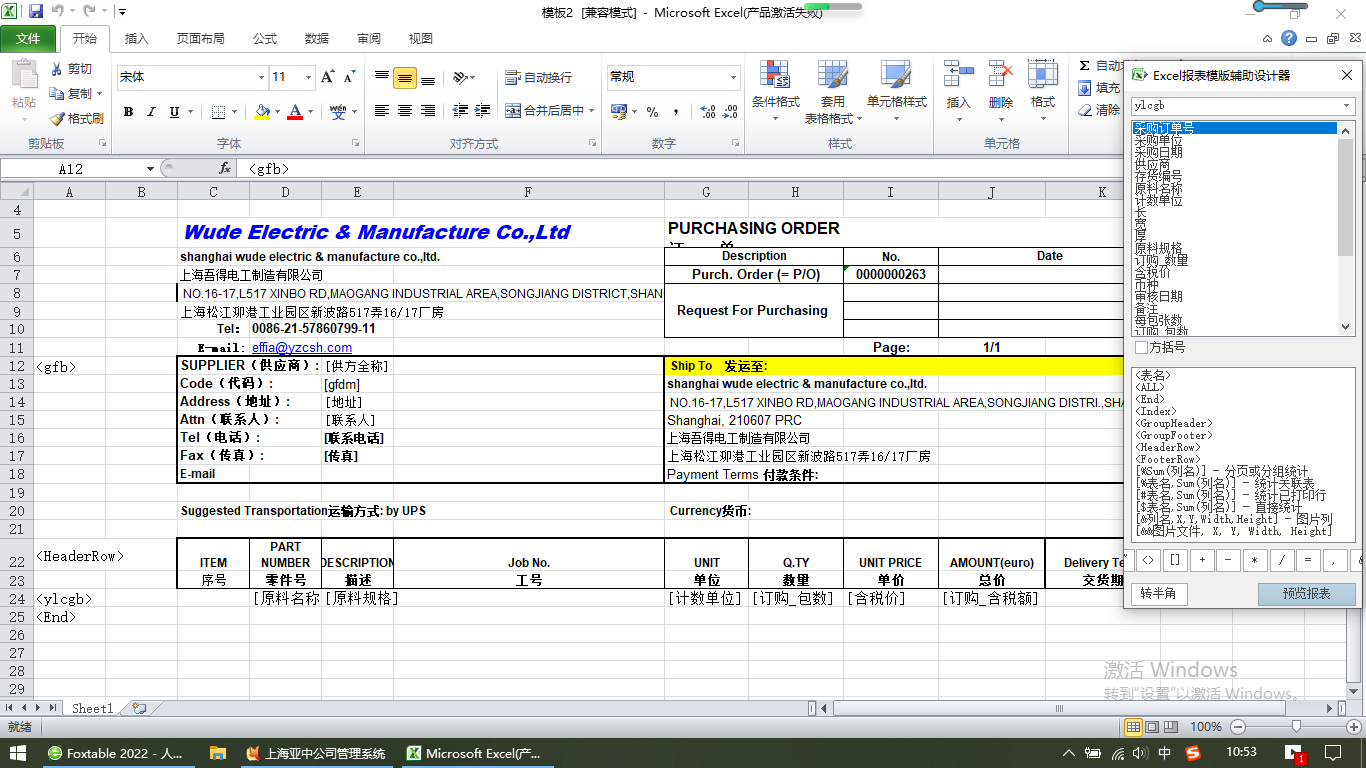This screenshot has width=1366, height=768.
Task: Open the Excel Help question mark icon
Action: tap(1289, 39)
